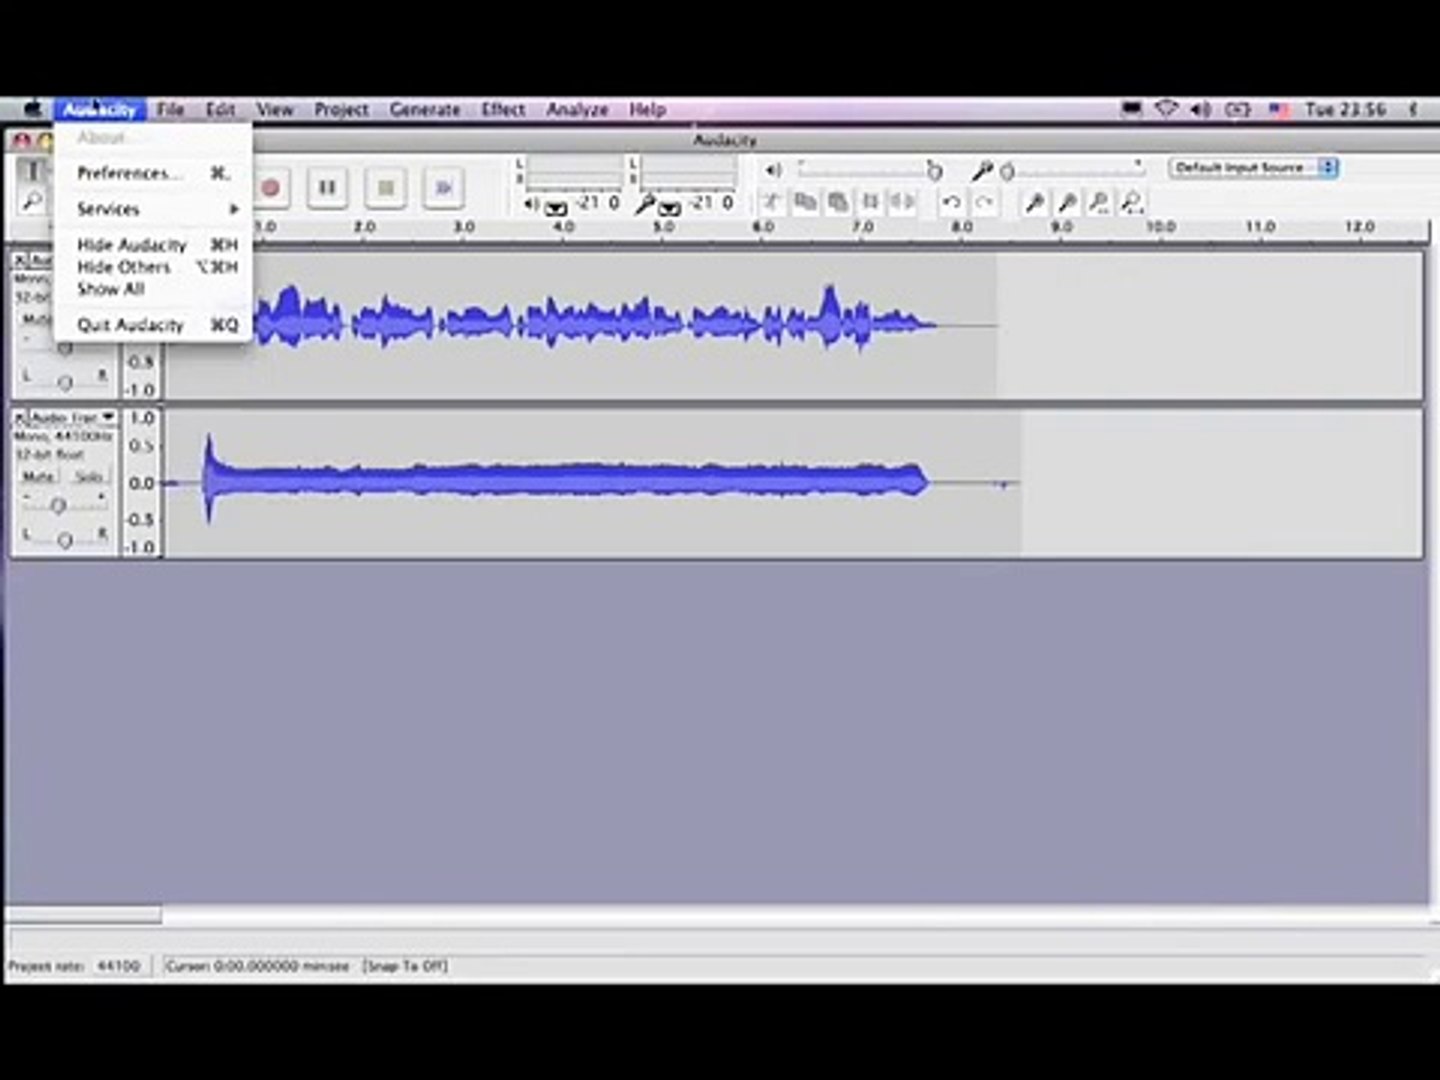The width and height of the screenshot is (1440, 1080).
Task: Click the second track's gain slider
Action: click(59, 506)
